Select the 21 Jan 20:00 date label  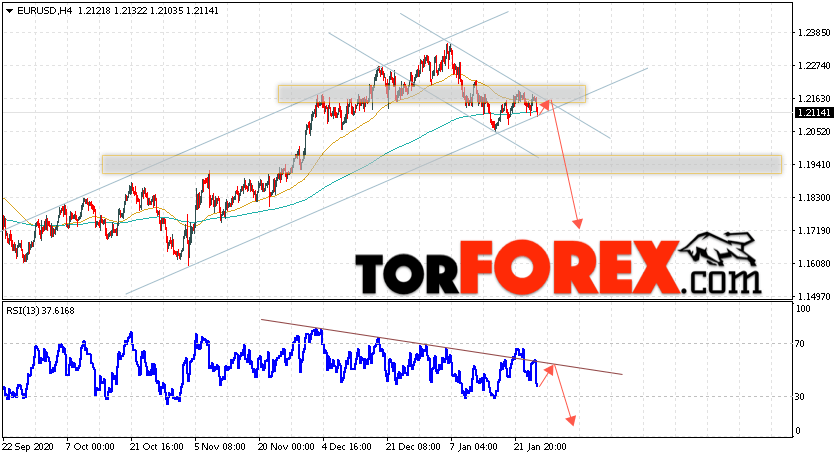[x=540, y=447]
